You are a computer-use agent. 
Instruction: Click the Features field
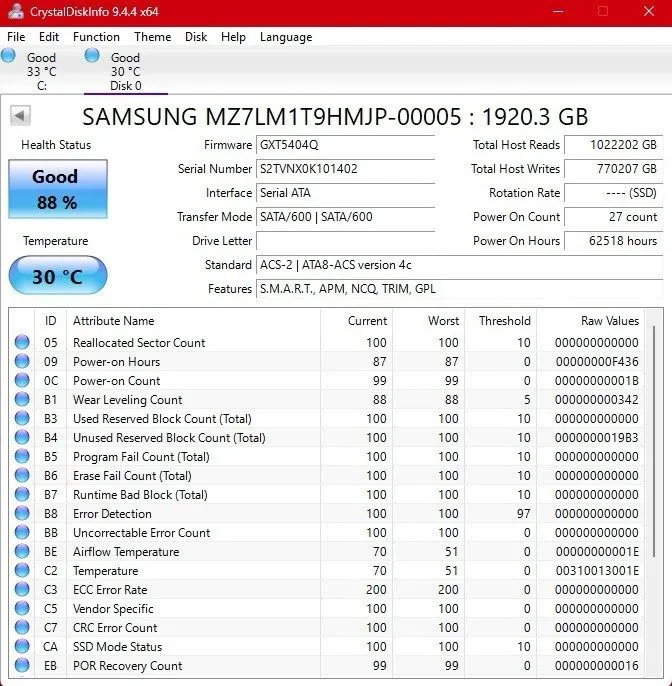[459, 289]
